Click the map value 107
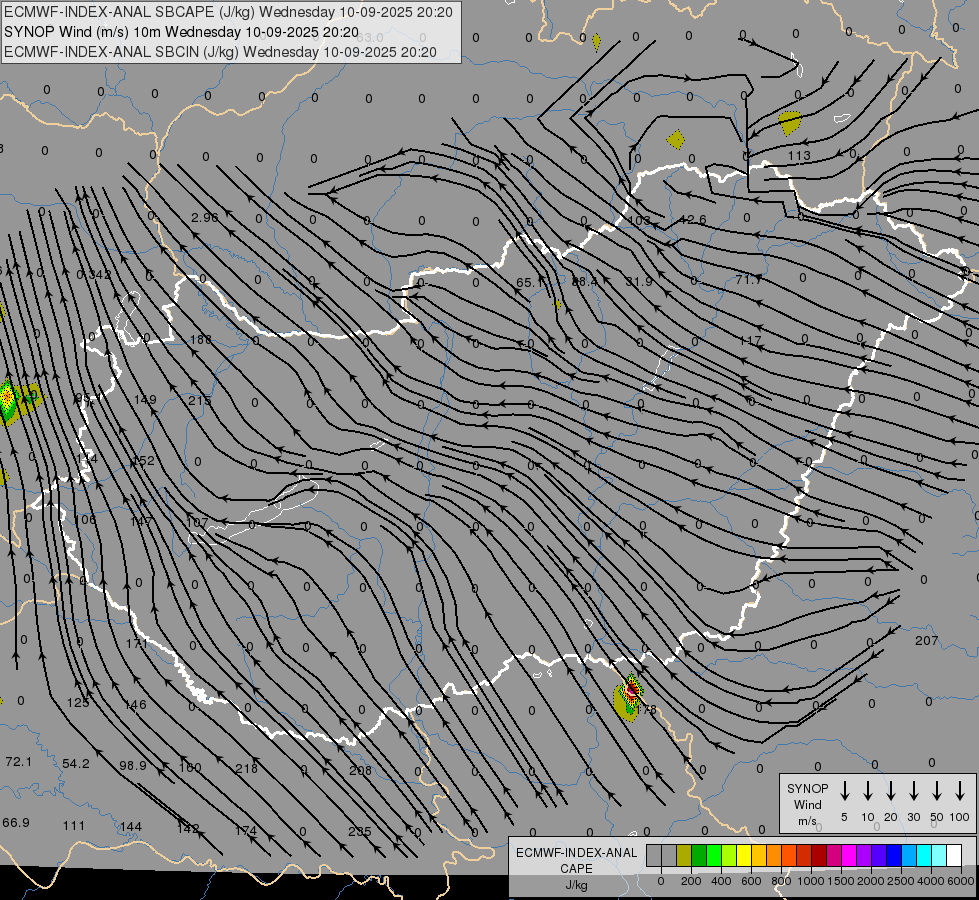 (197, 522)
